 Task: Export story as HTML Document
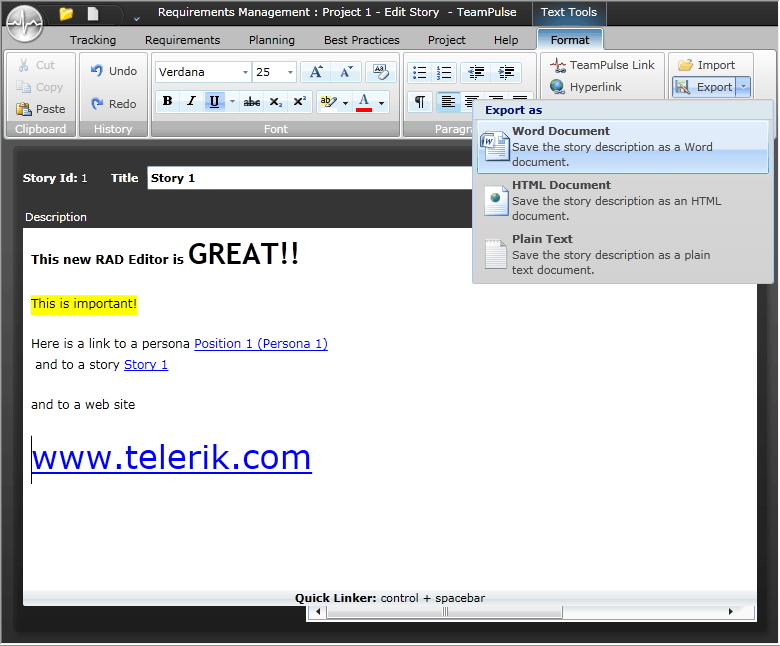(623, 200)
